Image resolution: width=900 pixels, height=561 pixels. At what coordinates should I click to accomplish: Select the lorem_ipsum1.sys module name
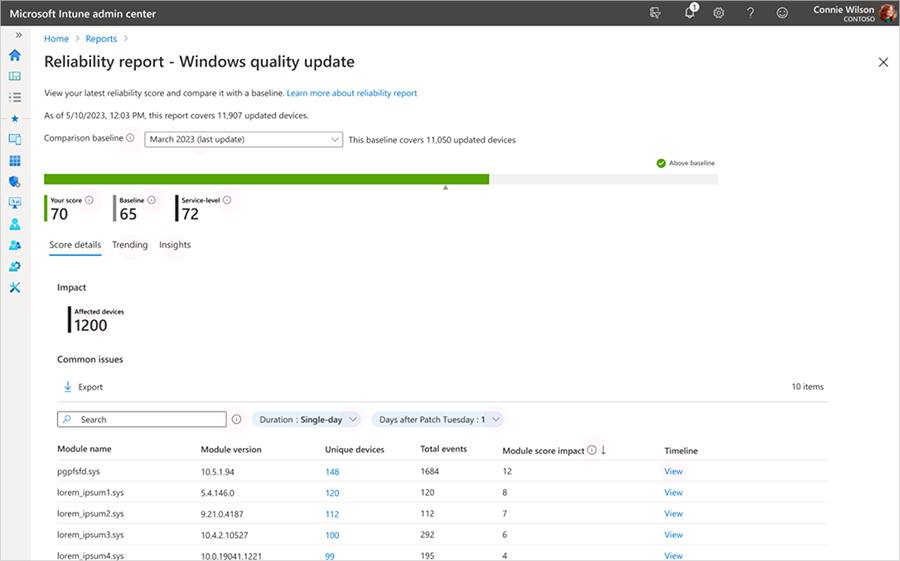(x=91, y=493)
